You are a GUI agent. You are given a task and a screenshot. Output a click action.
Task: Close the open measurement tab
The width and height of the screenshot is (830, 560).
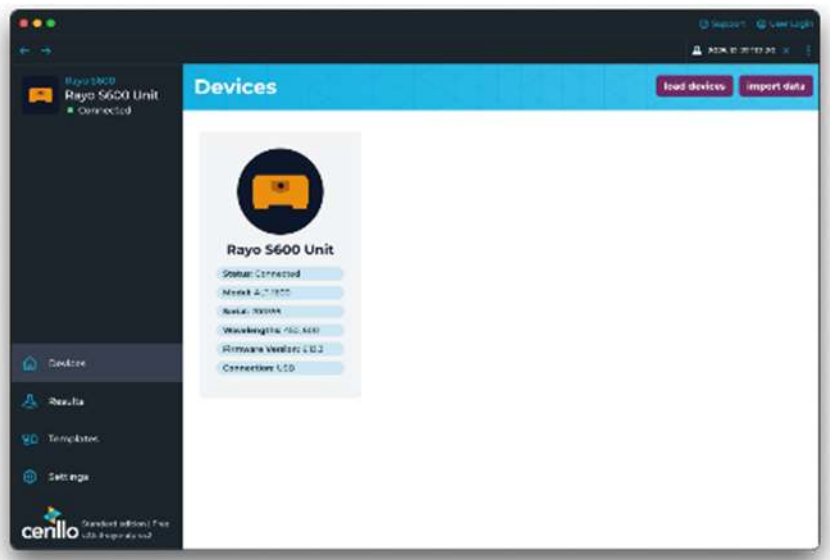pyautogui.click(x=786, y=50)
